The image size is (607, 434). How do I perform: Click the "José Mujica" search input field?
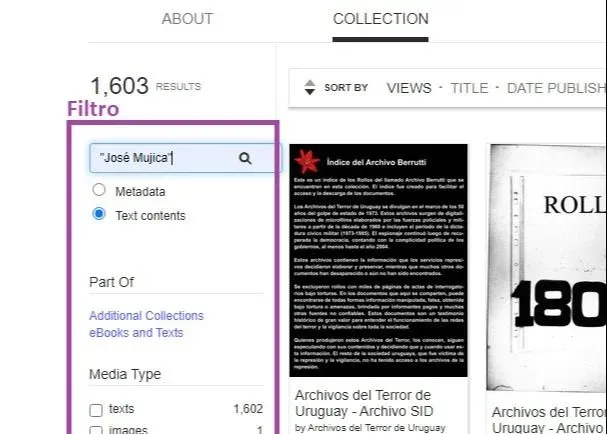(x=160, y=158)
